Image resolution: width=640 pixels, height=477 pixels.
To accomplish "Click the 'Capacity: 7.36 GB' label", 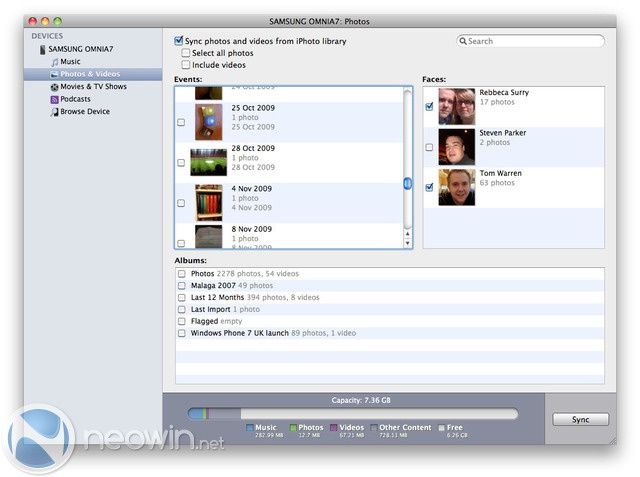I will click(x=361, y=400).
